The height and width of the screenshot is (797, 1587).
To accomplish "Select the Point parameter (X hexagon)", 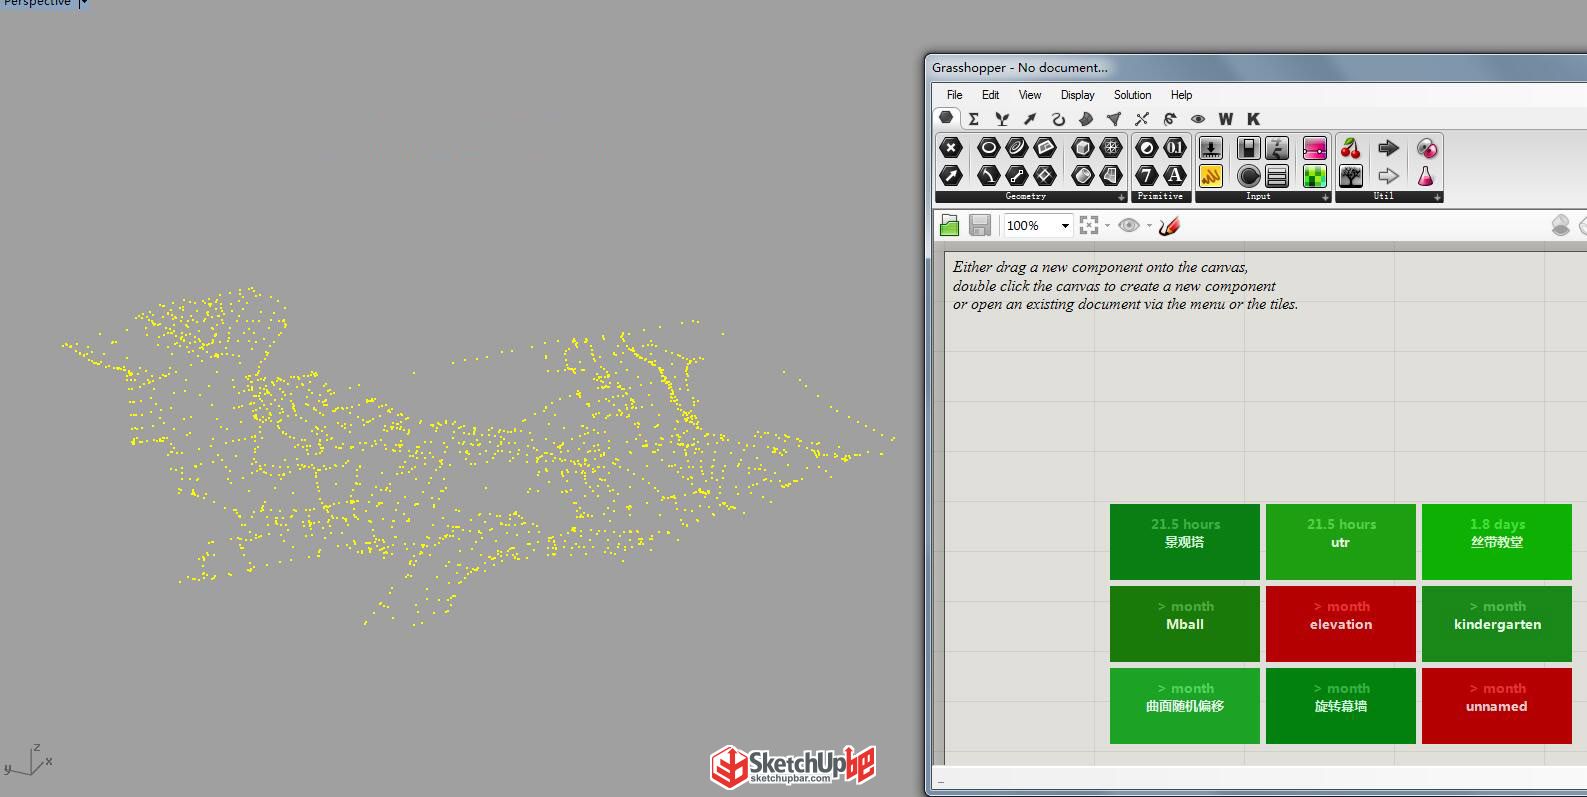I will 951,148.
